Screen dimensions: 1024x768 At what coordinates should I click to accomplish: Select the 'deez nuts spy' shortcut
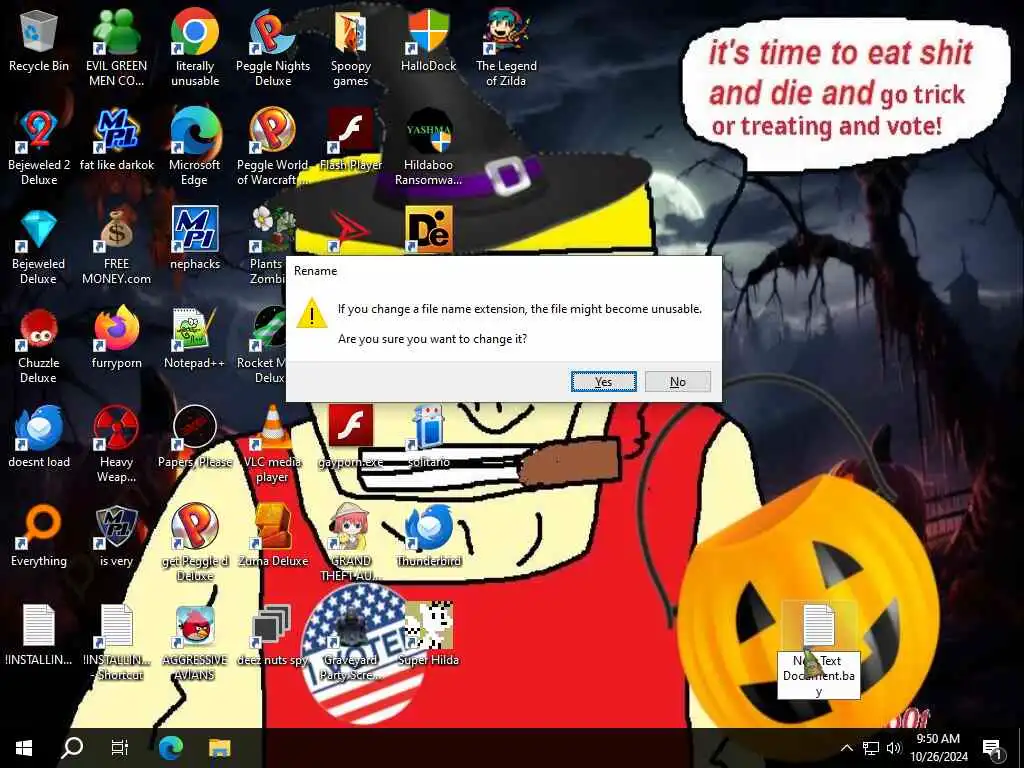pyautogui.click(x=273, y=635)
